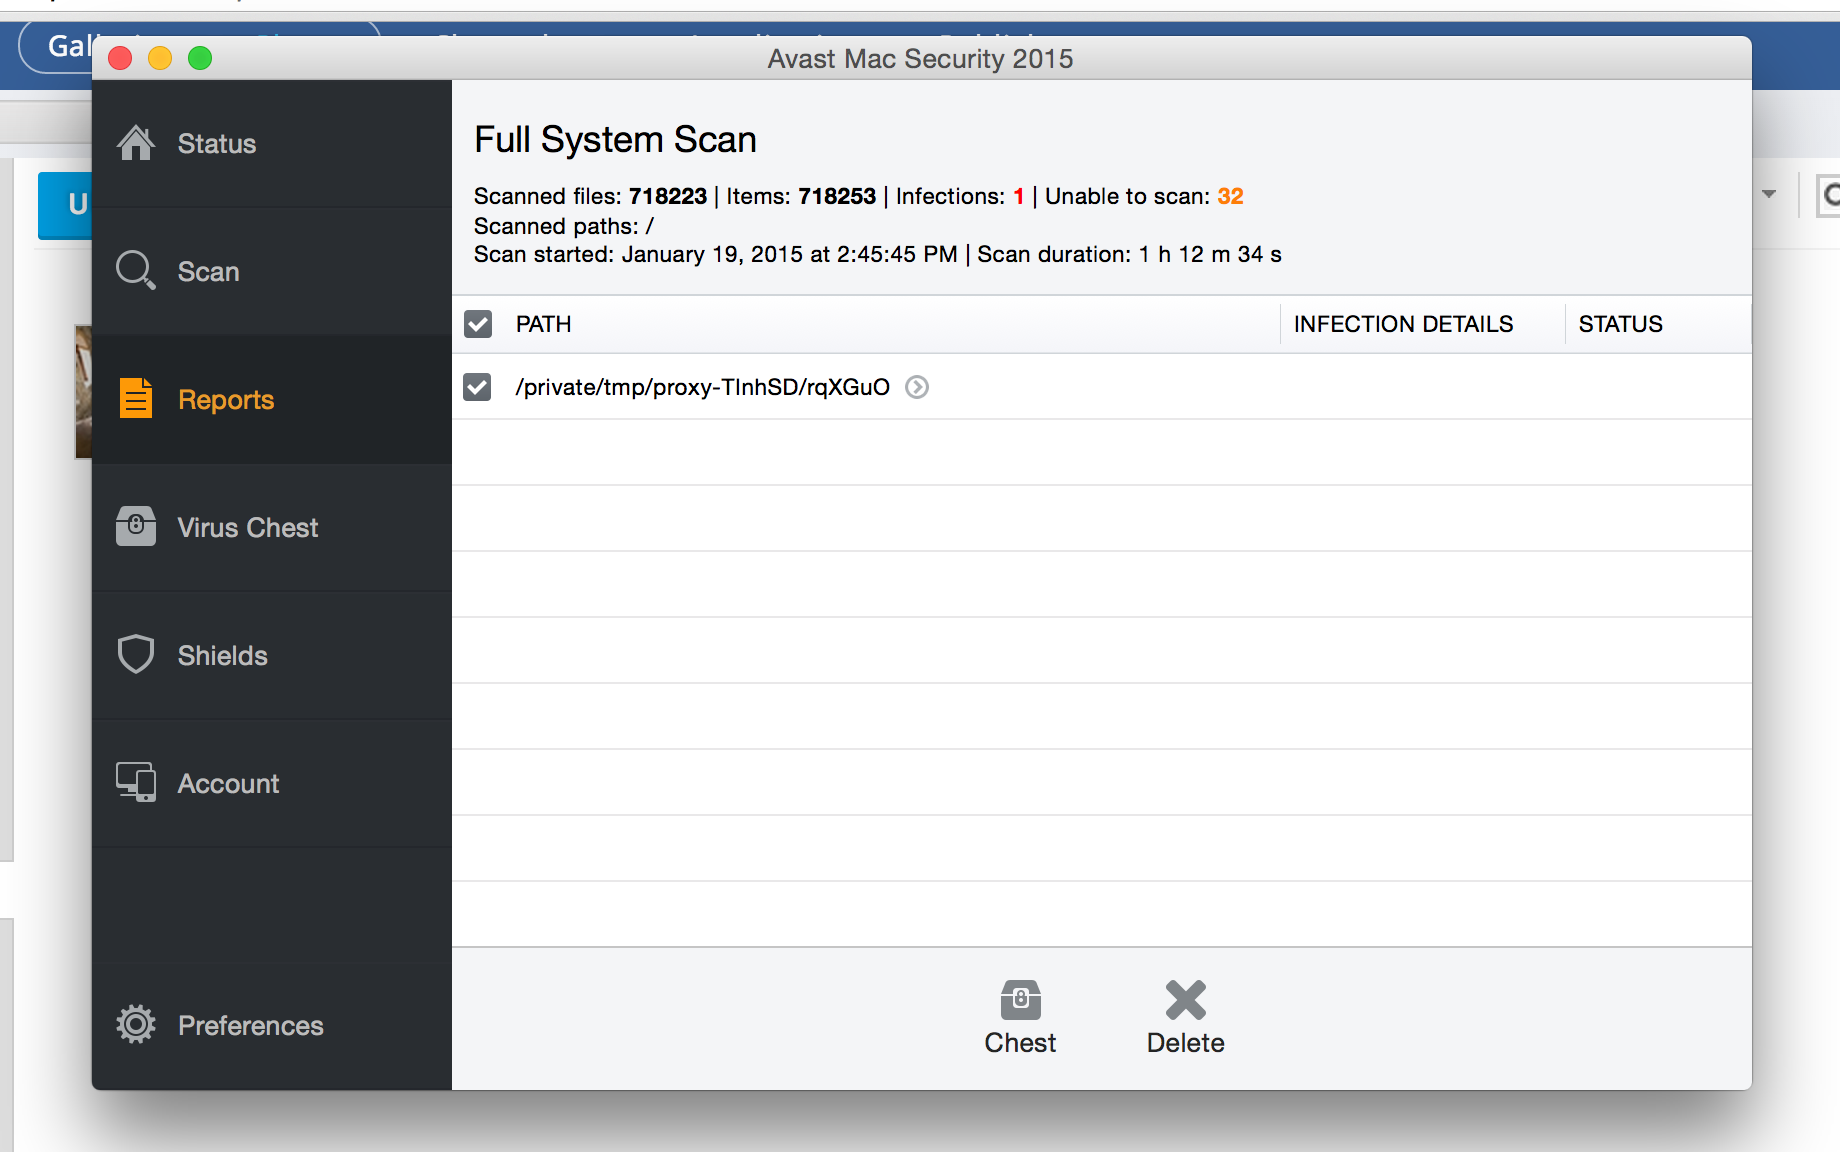The image size is (1840, 1152).
Task: Move selected file to Chest
Action: [1020, 1018]
